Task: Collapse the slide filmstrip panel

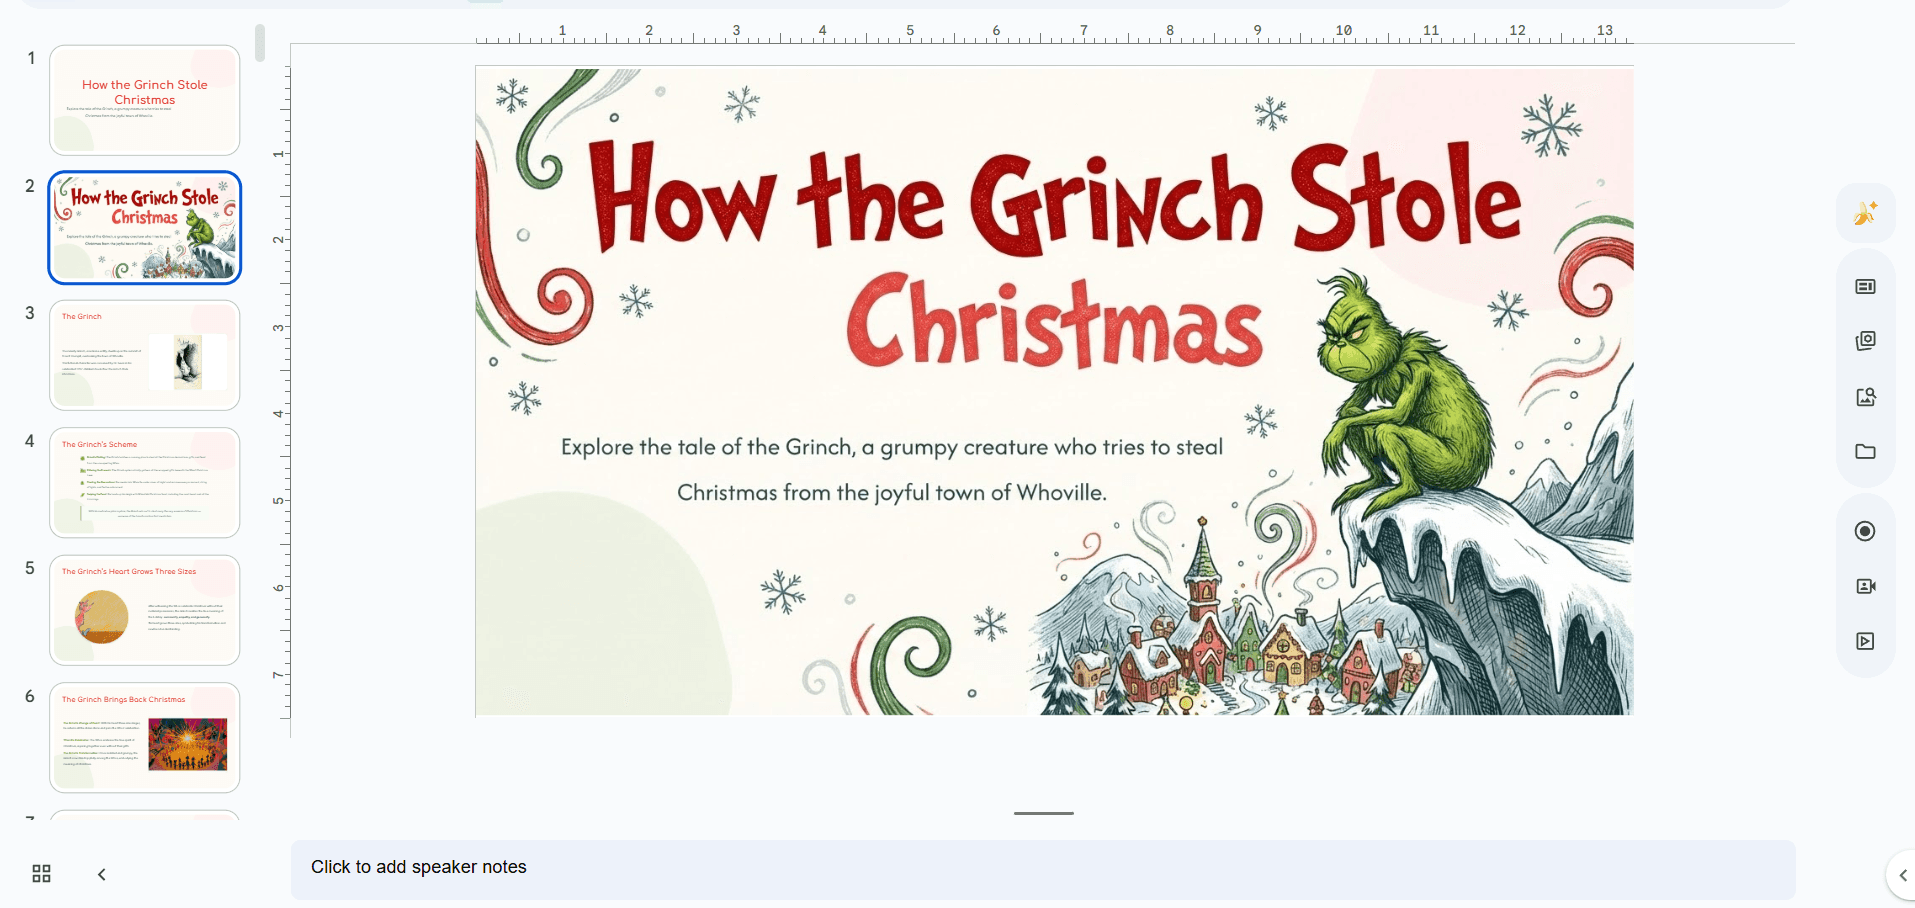Action: (101, 874)
